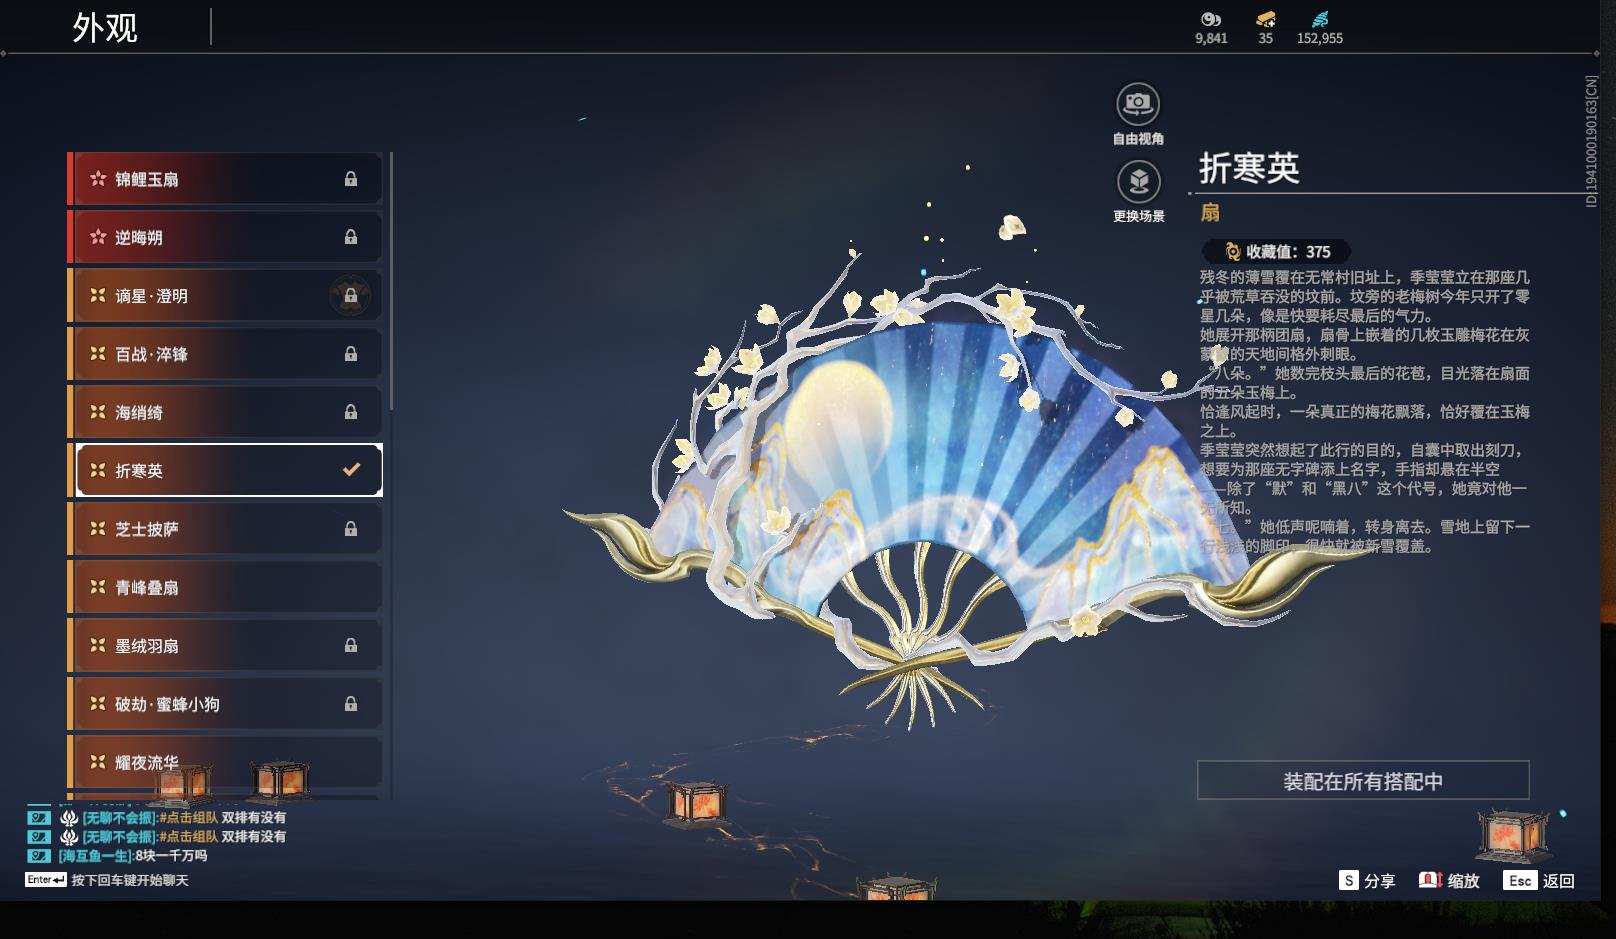Click #点击组队 link in first chat message
Image resolution: width=1616 pixels, height=939 pixels.
click(x=188, y=818)
